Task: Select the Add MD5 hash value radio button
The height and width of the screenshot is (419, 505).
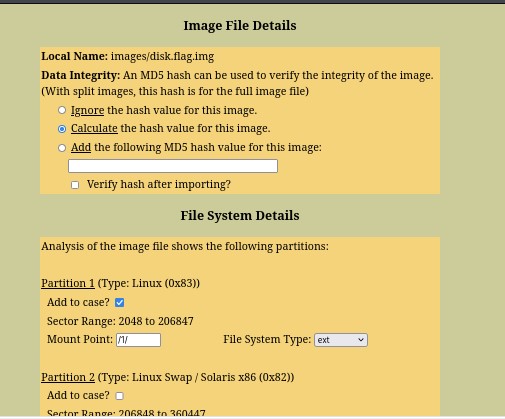Action: click(x=62, y=148)
